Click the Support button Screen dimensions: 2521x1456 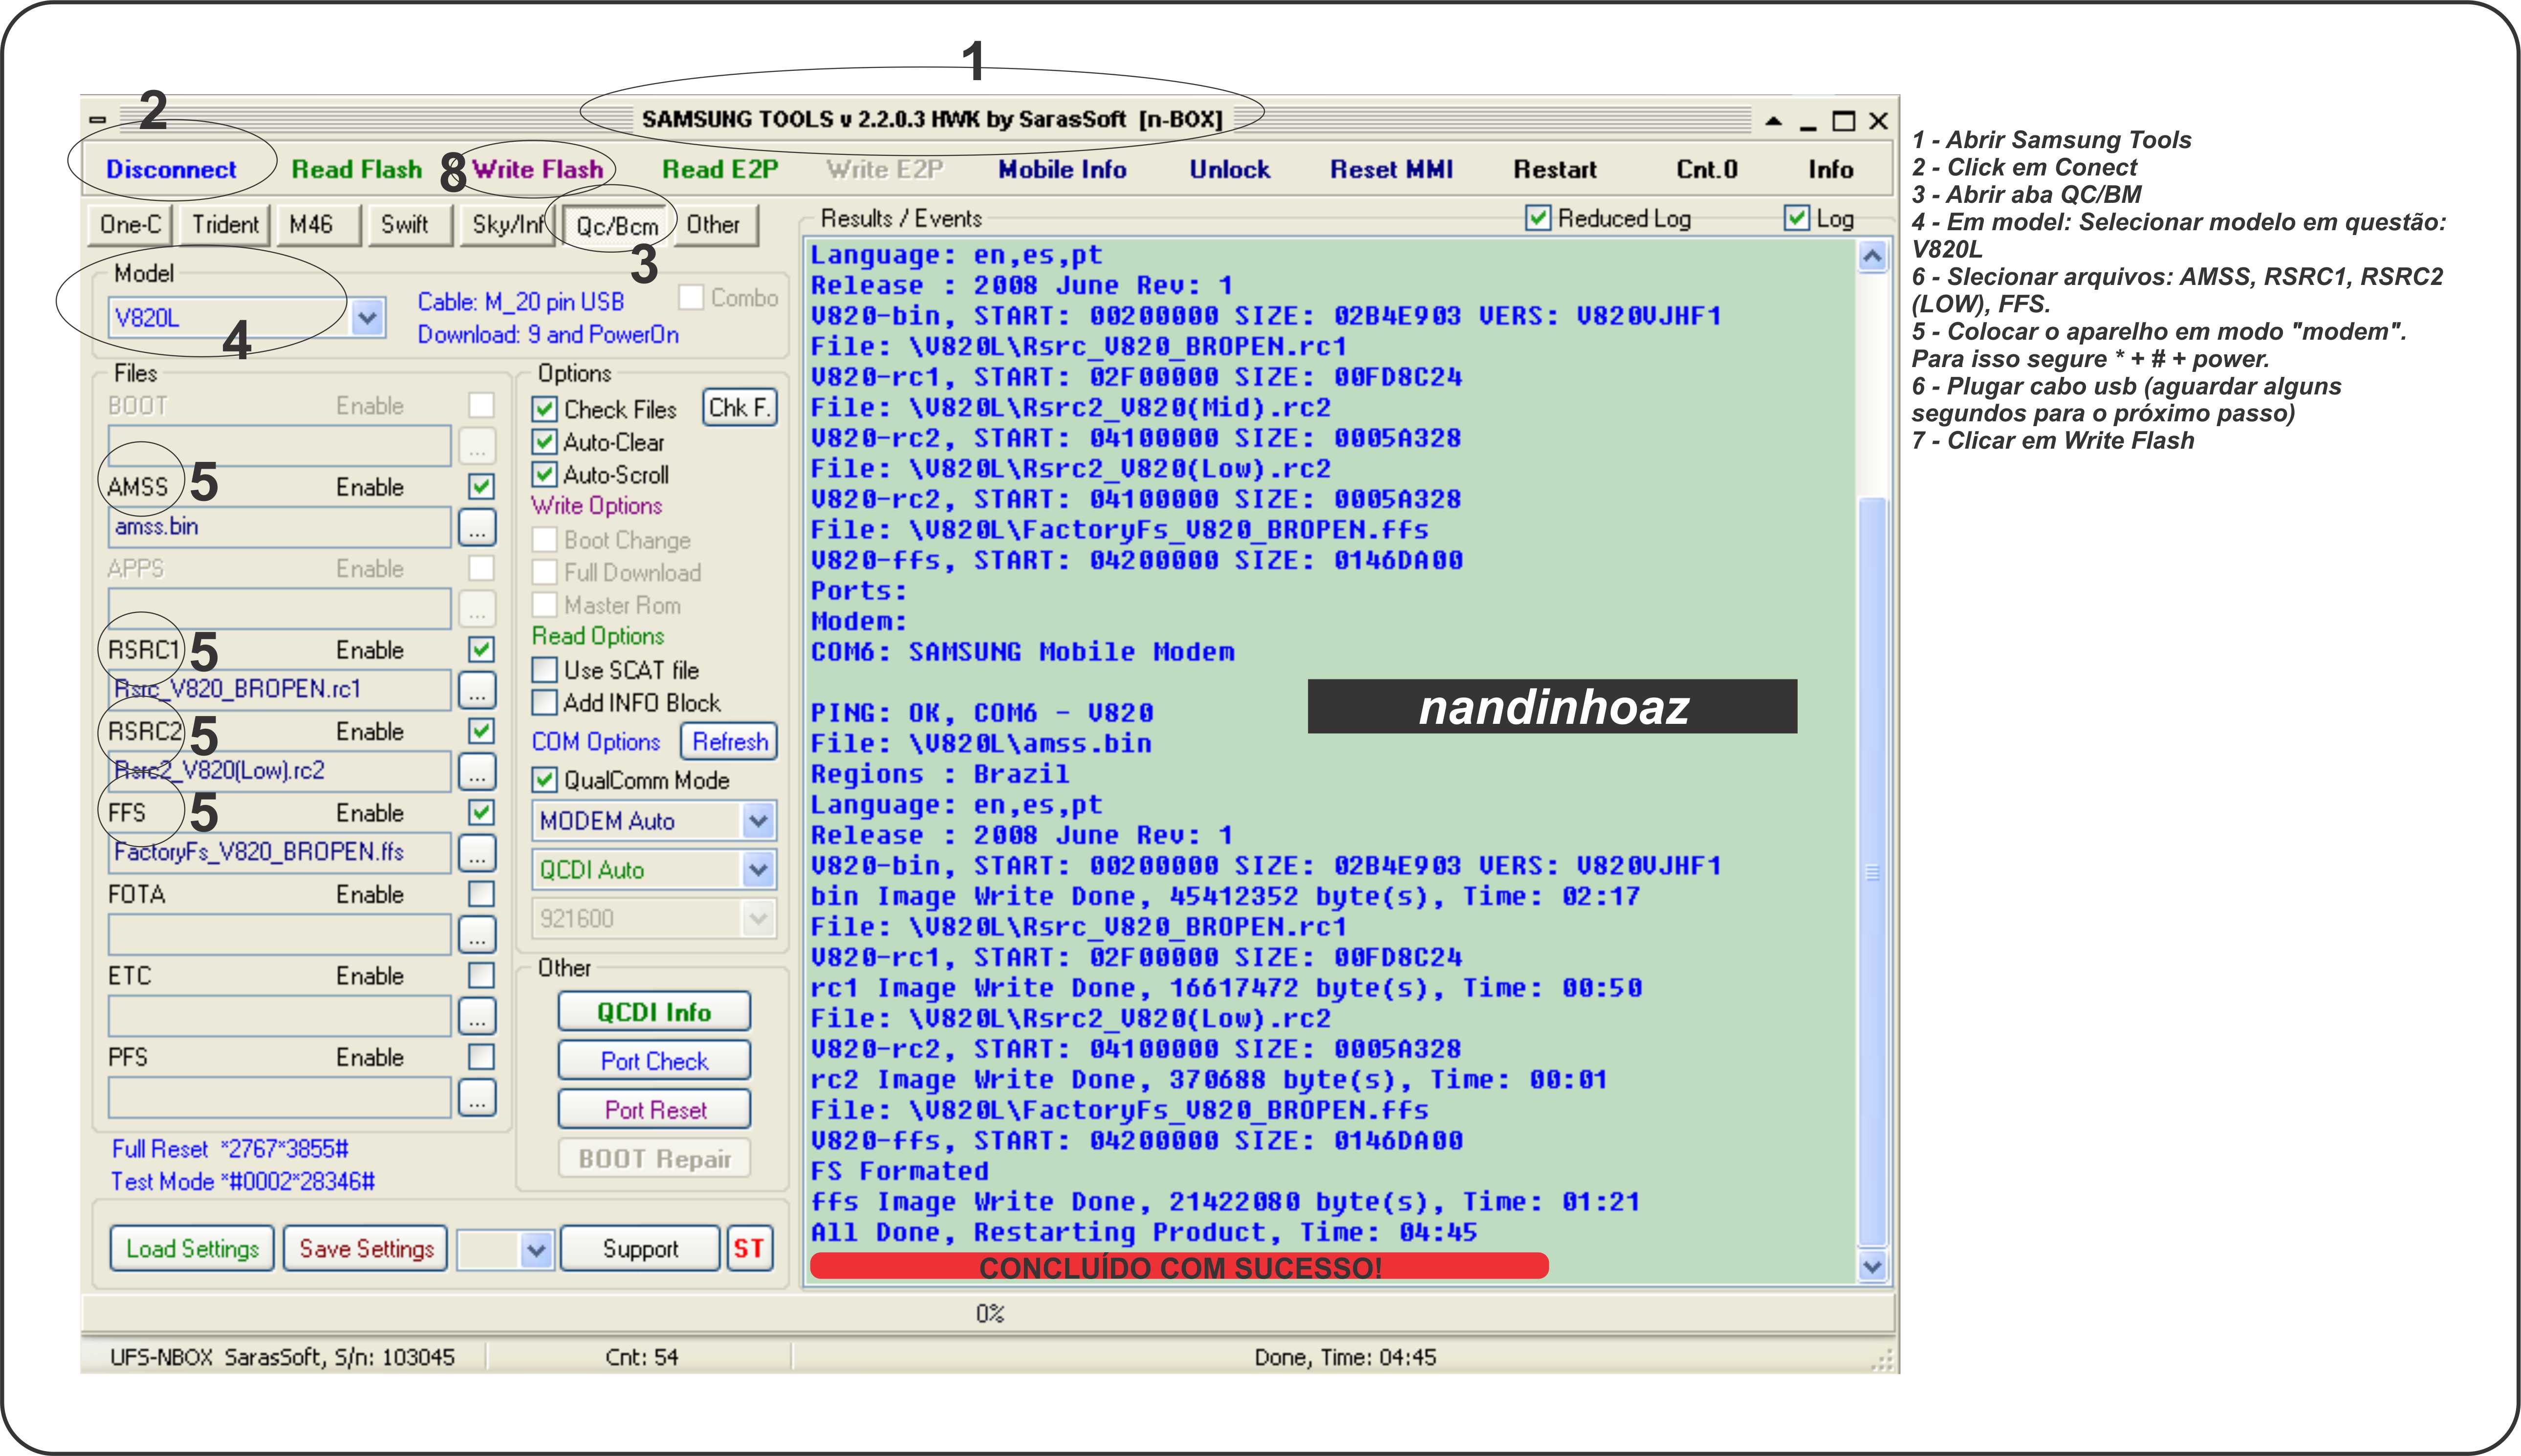pyautogui.click(x=640, y=1248)
